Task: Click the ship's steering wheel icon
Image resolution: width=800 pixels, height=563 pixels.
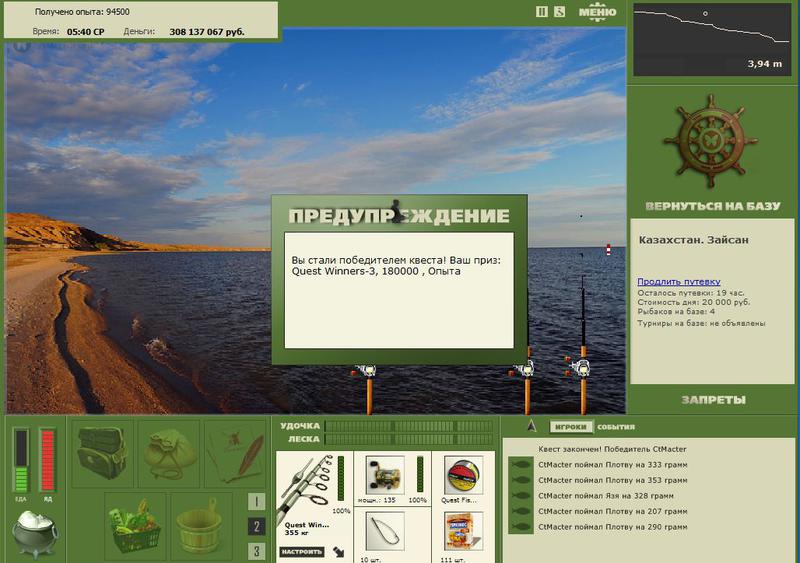Action: coord(710,141)
